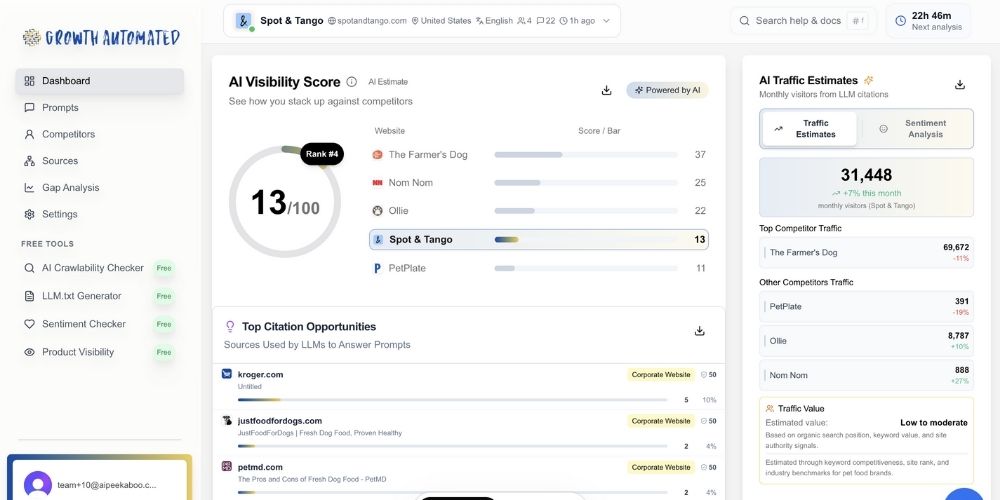Click the AI Estimate label
The width and height of the screenshot is (1000, 500).
pos(388,82)
